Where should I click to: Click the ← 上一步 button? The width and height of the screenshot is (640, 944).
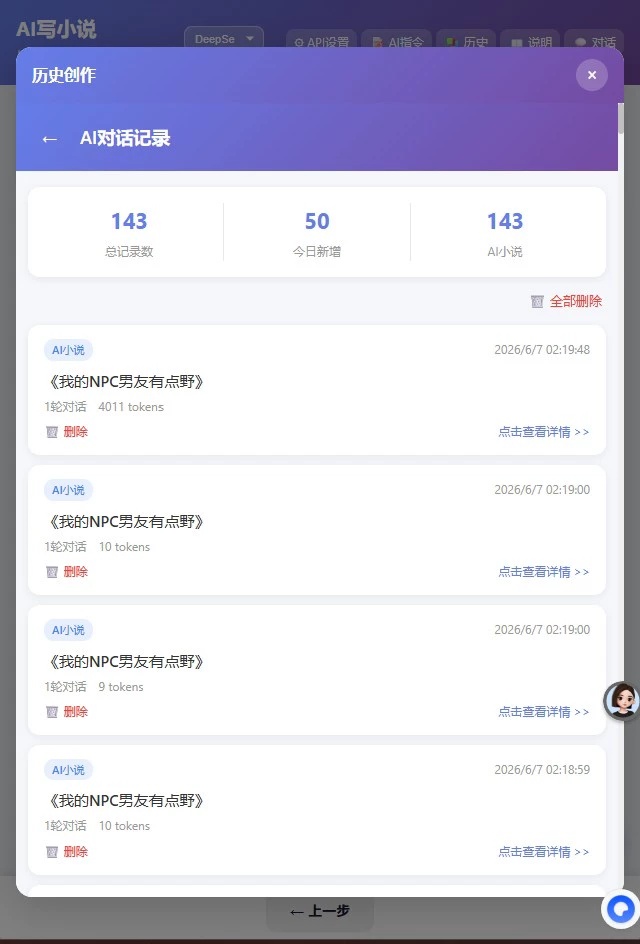[x=320, y=911]
